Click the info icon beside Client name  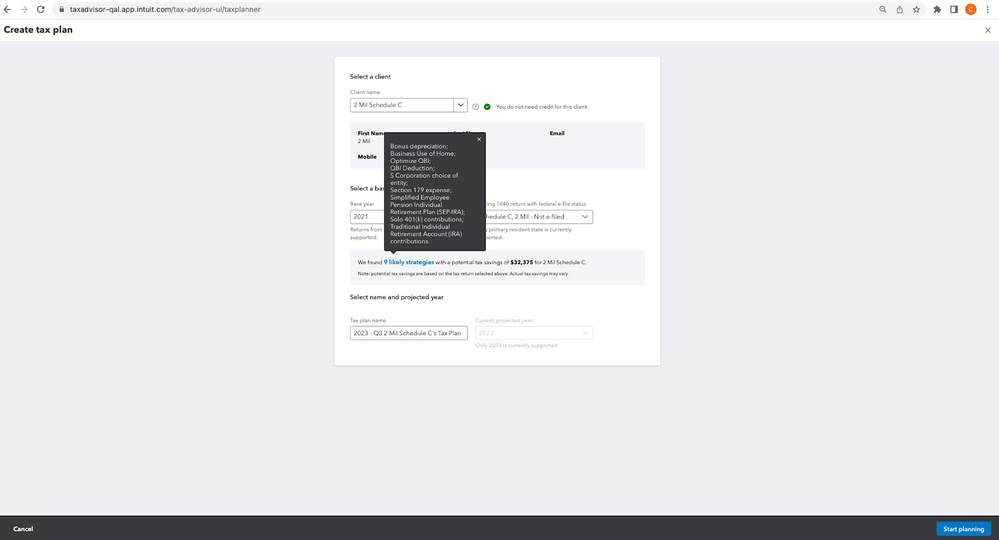coord(475,106)
